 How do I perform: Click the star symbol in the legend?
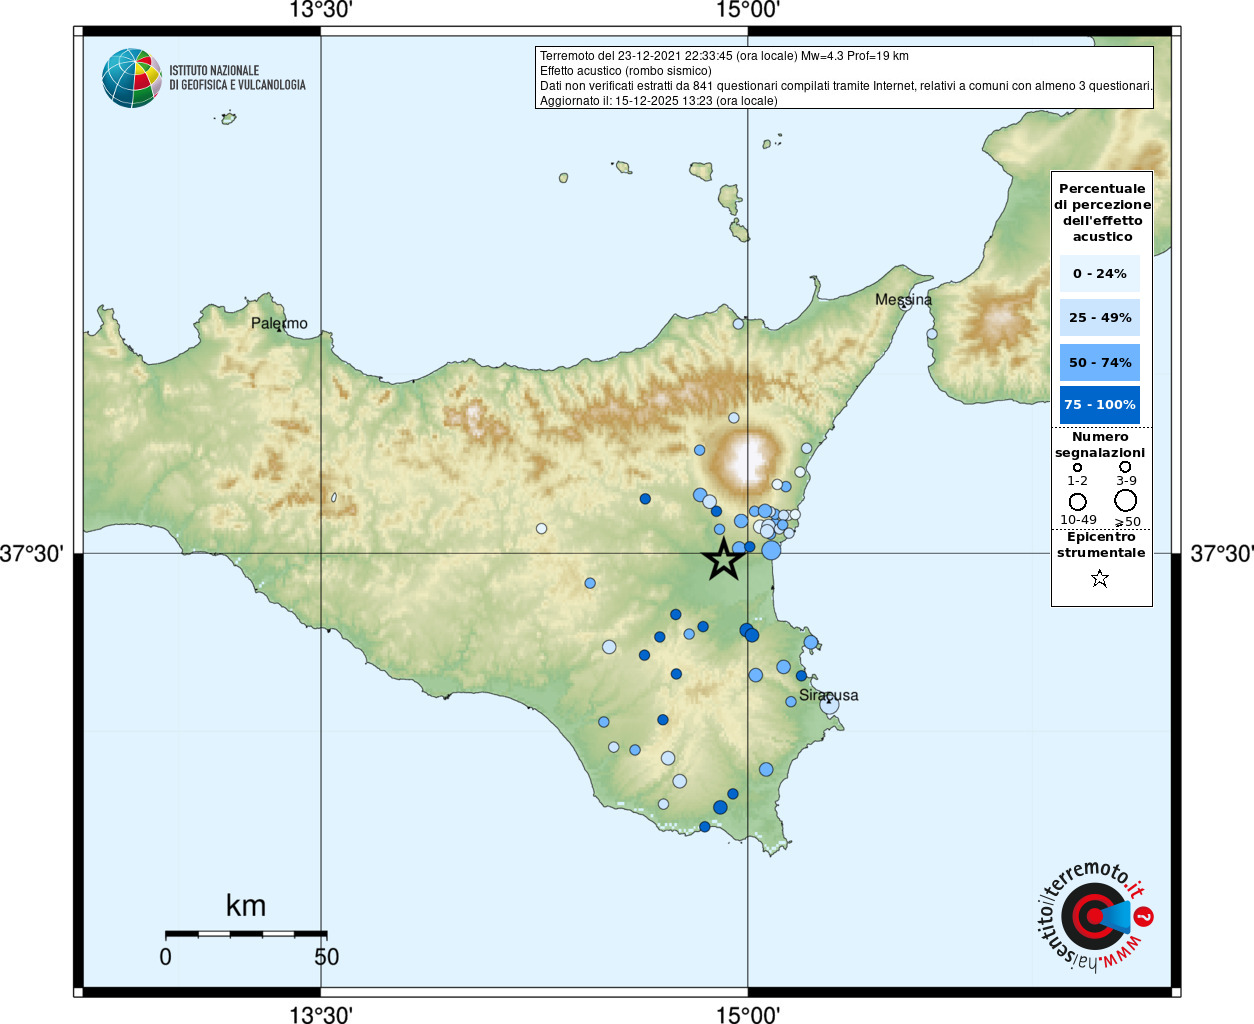[x=1100, y=578]
